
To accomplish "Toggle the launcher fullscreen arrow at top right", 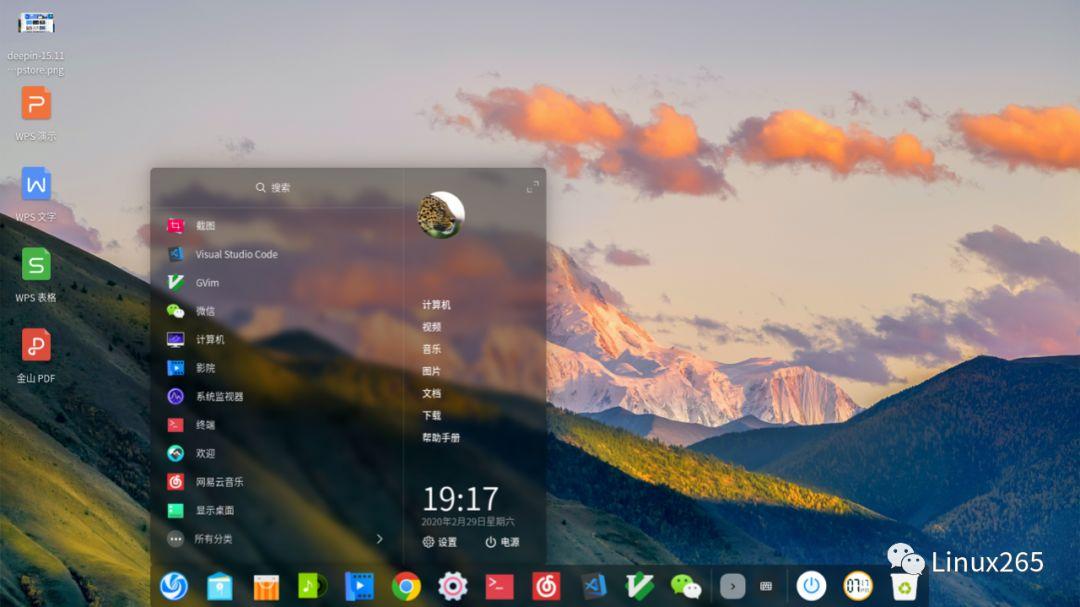I will click(533, 184).
